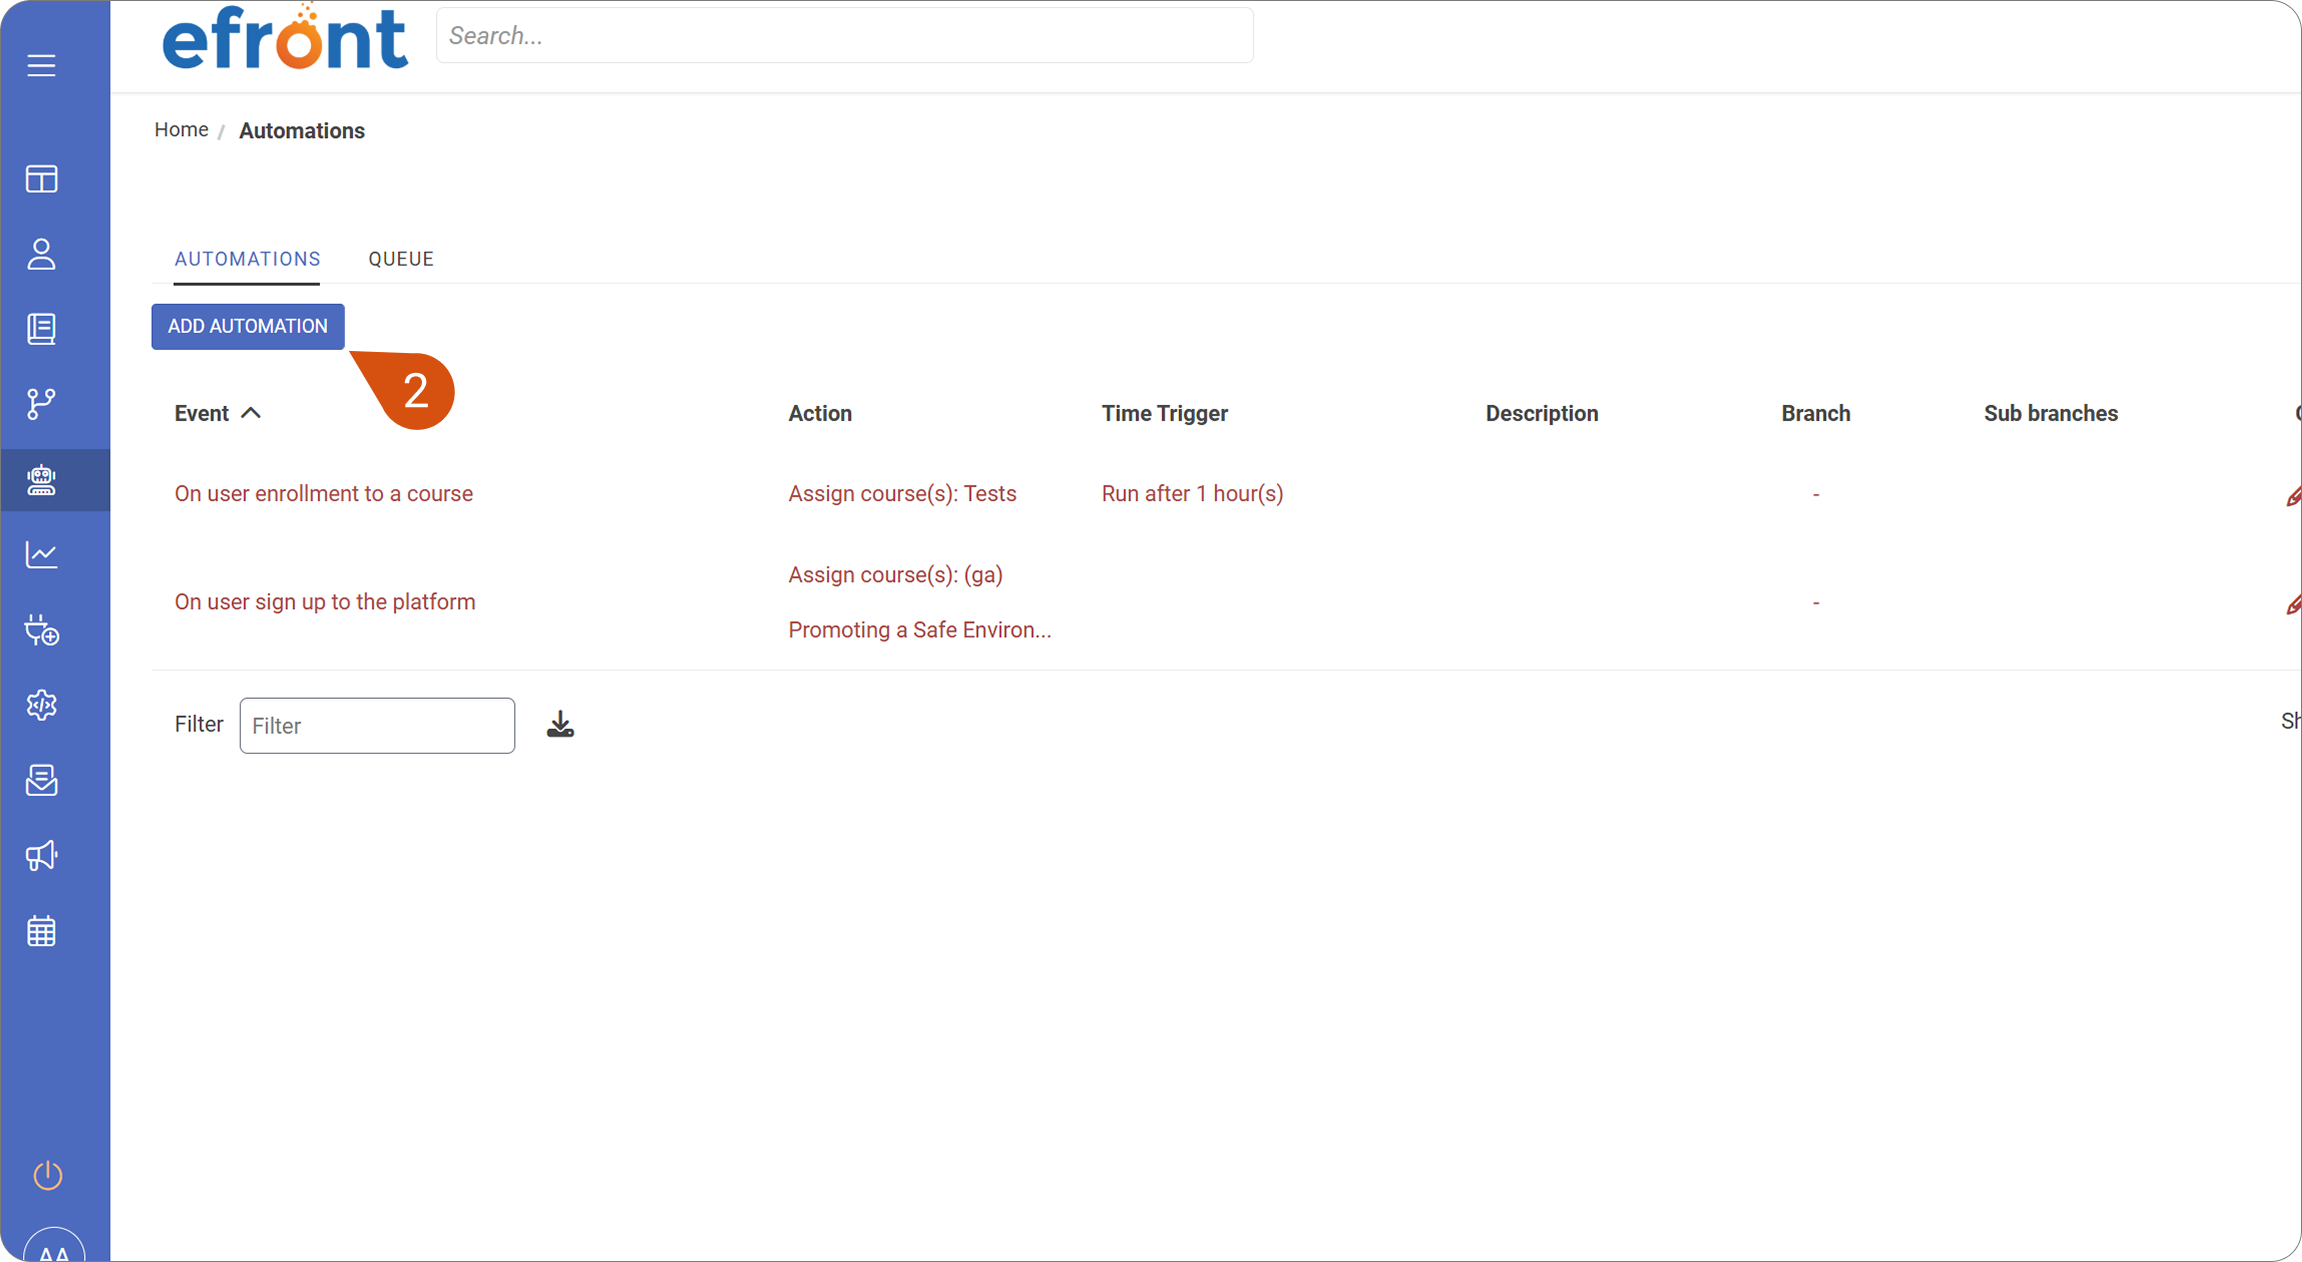
Task: Open the System settings gear icon
Action: [x=41, y=705]
